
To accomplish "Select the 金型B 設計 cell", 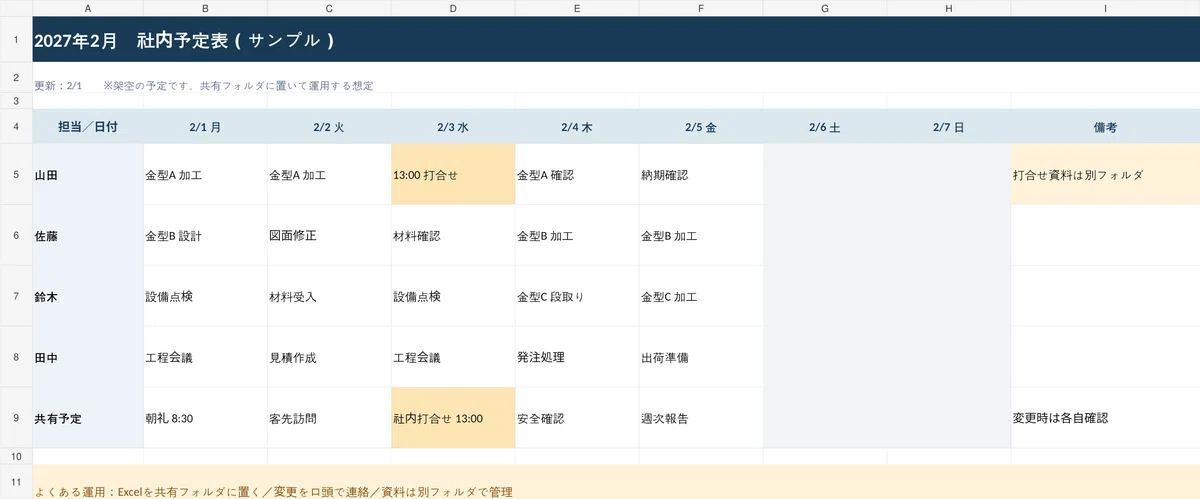I will point(206,236).
